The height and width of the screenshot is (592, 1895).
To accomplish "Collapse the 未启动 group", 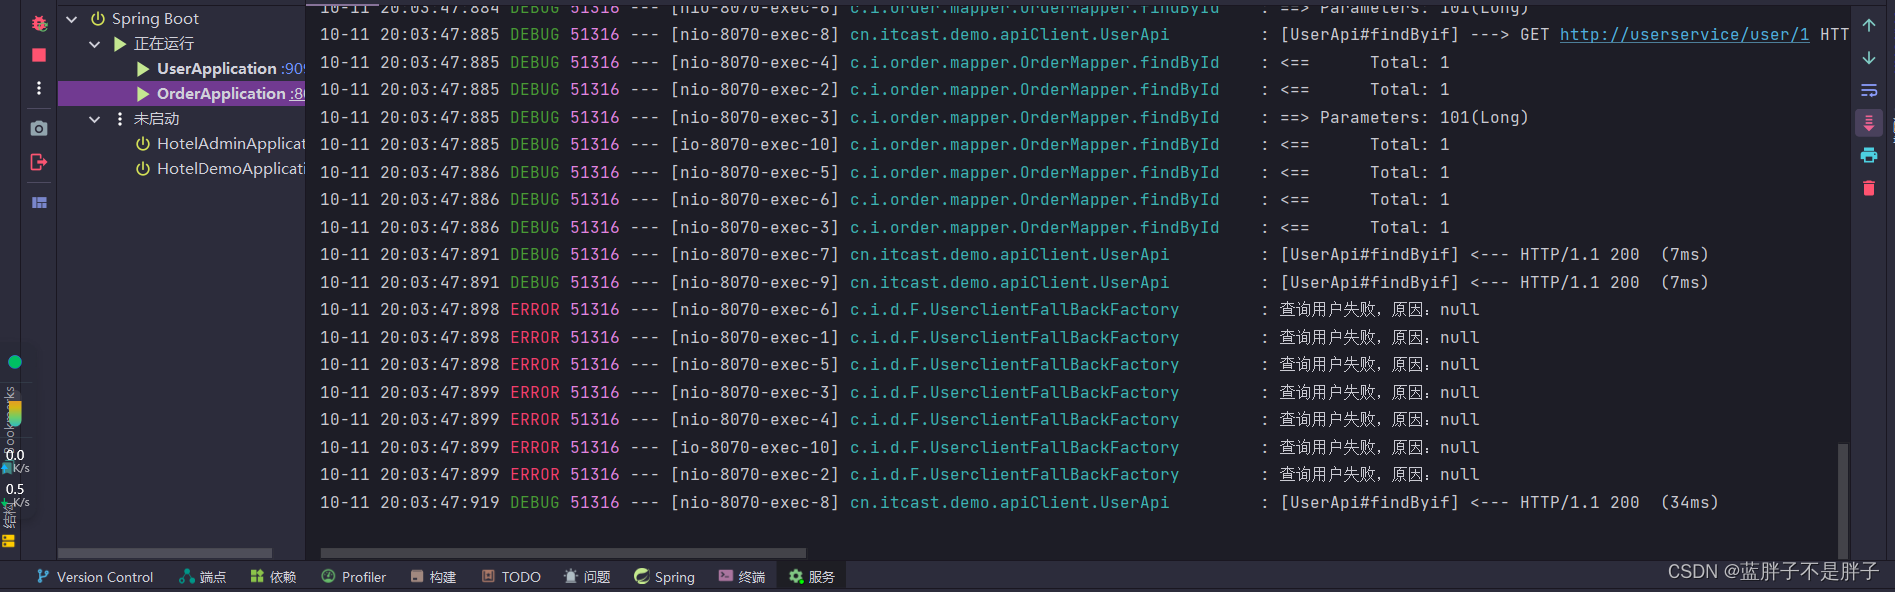I will 95,119.
